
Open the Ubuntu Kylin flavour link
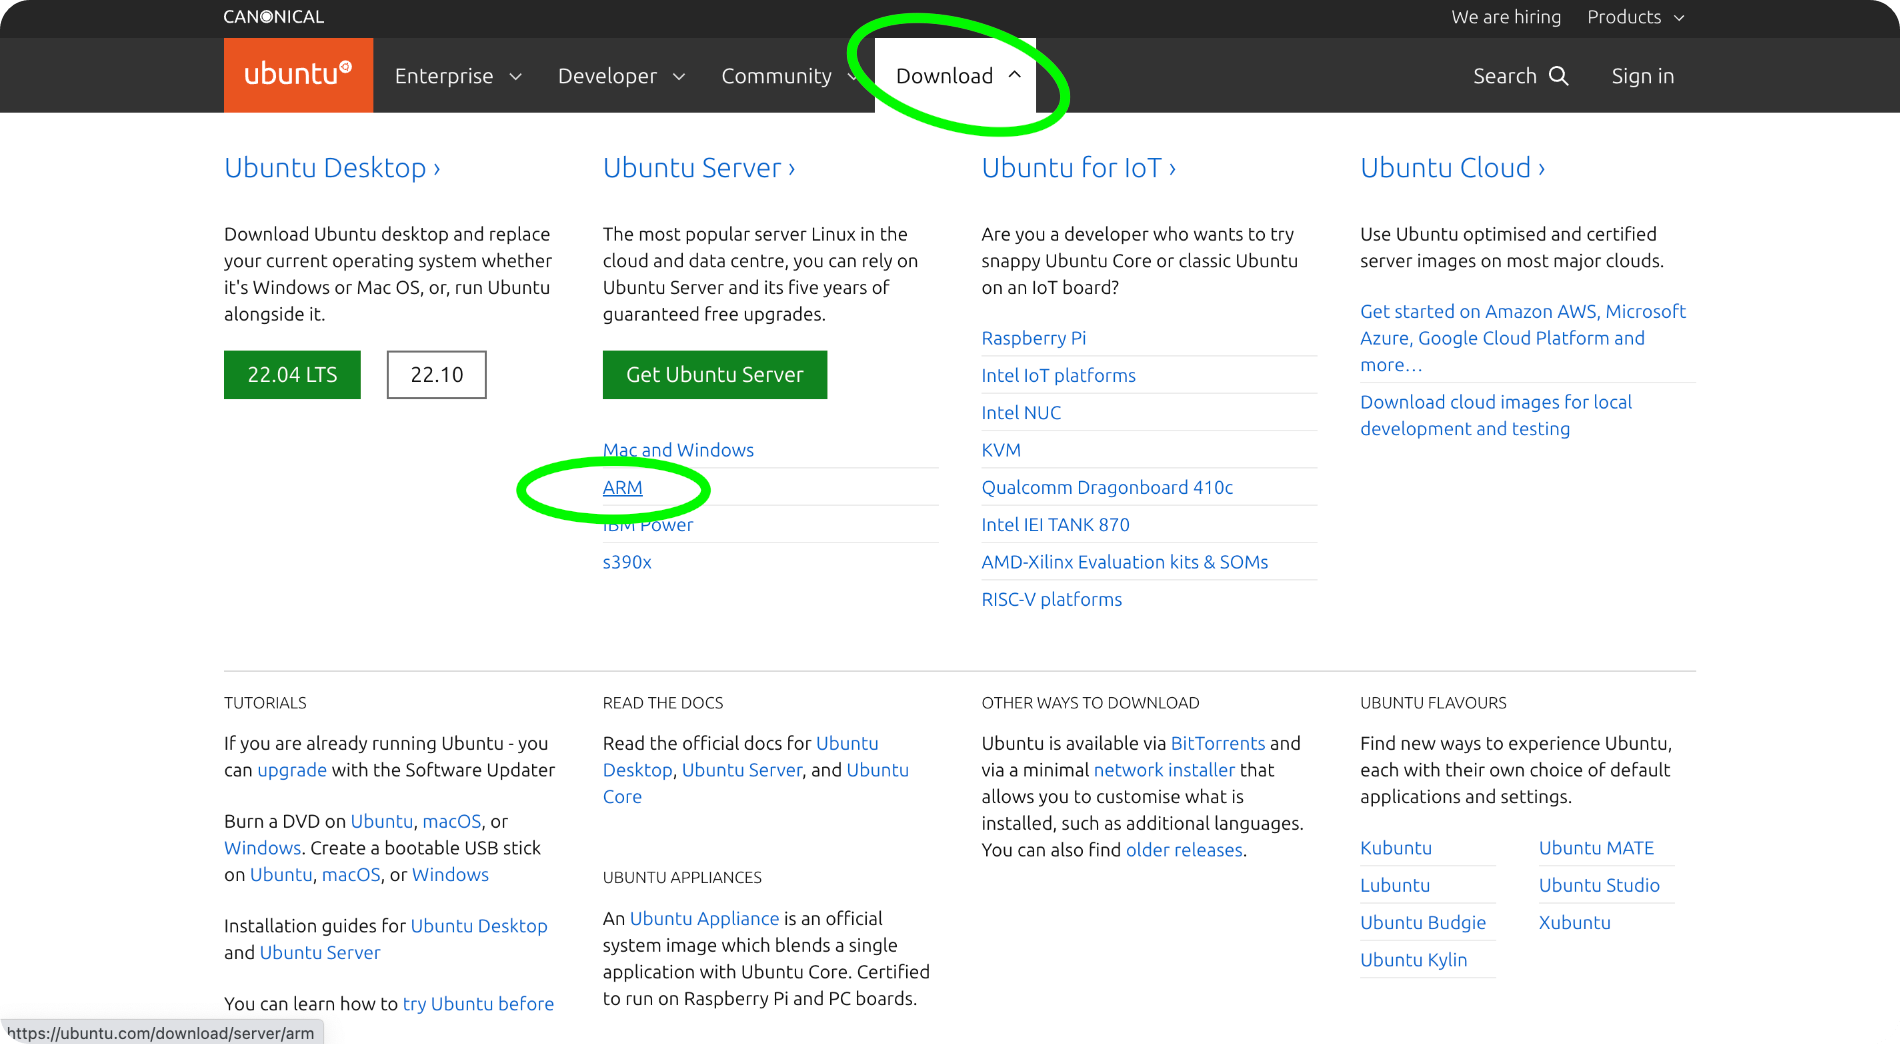(x=1414, y=960)
